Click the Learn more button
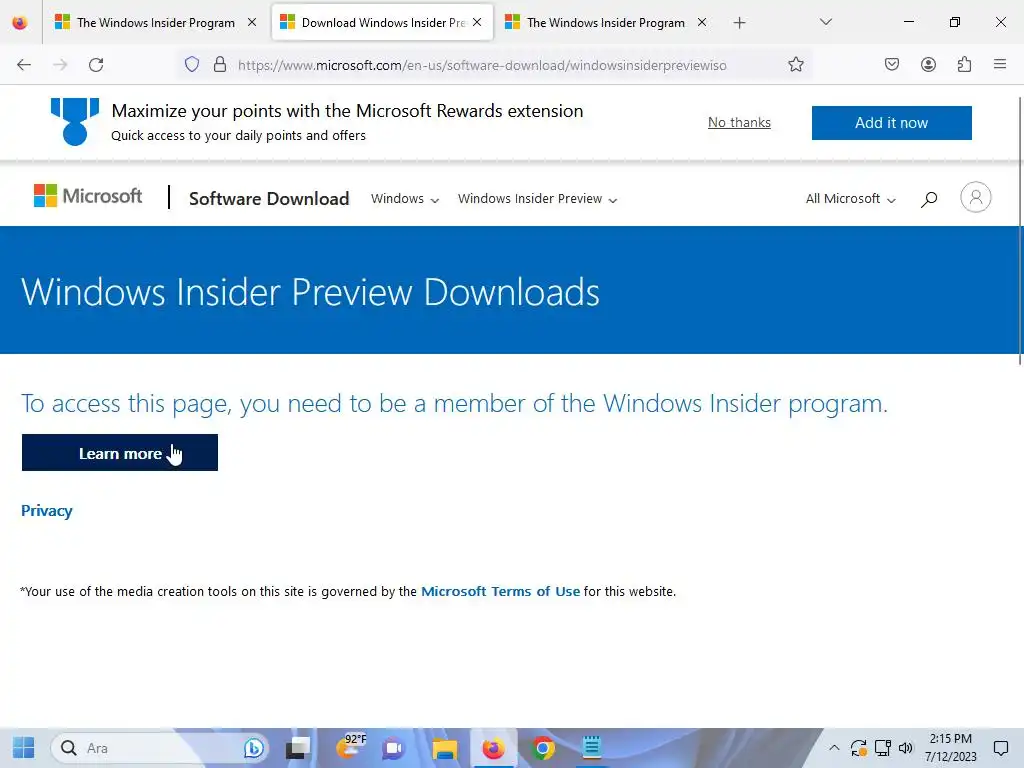Image resolution: width=1024 pixels, height=768 pixels. (x=120, y=453)
